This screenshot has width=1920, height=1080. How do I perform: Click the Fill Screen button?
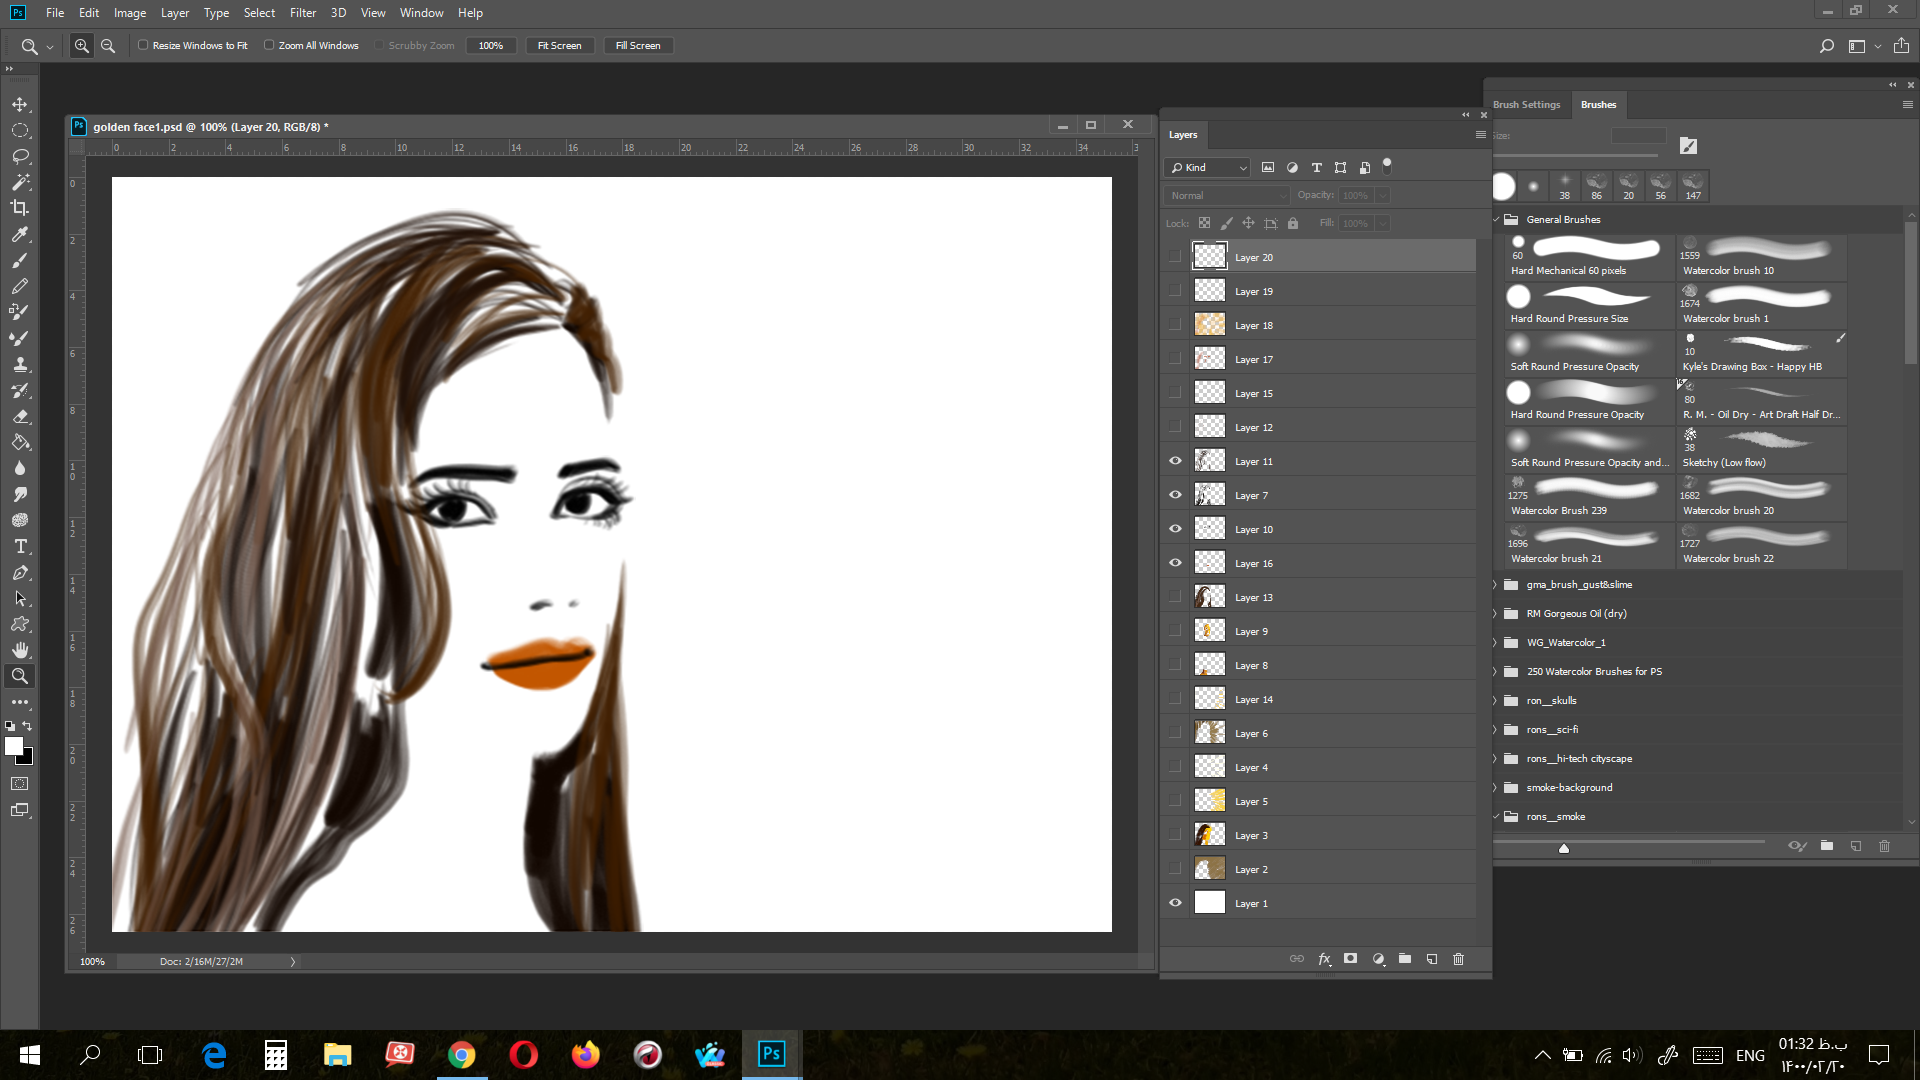638,46
